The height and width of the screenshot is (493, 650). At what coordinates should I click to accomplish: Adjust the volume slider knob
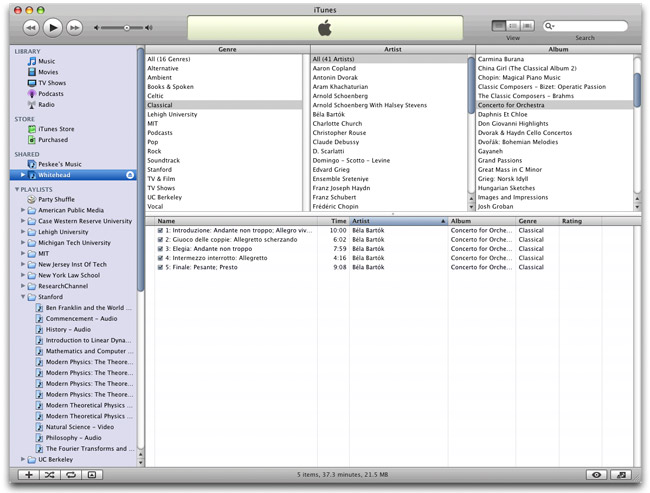pyautogui.click(x=127, y=28)
